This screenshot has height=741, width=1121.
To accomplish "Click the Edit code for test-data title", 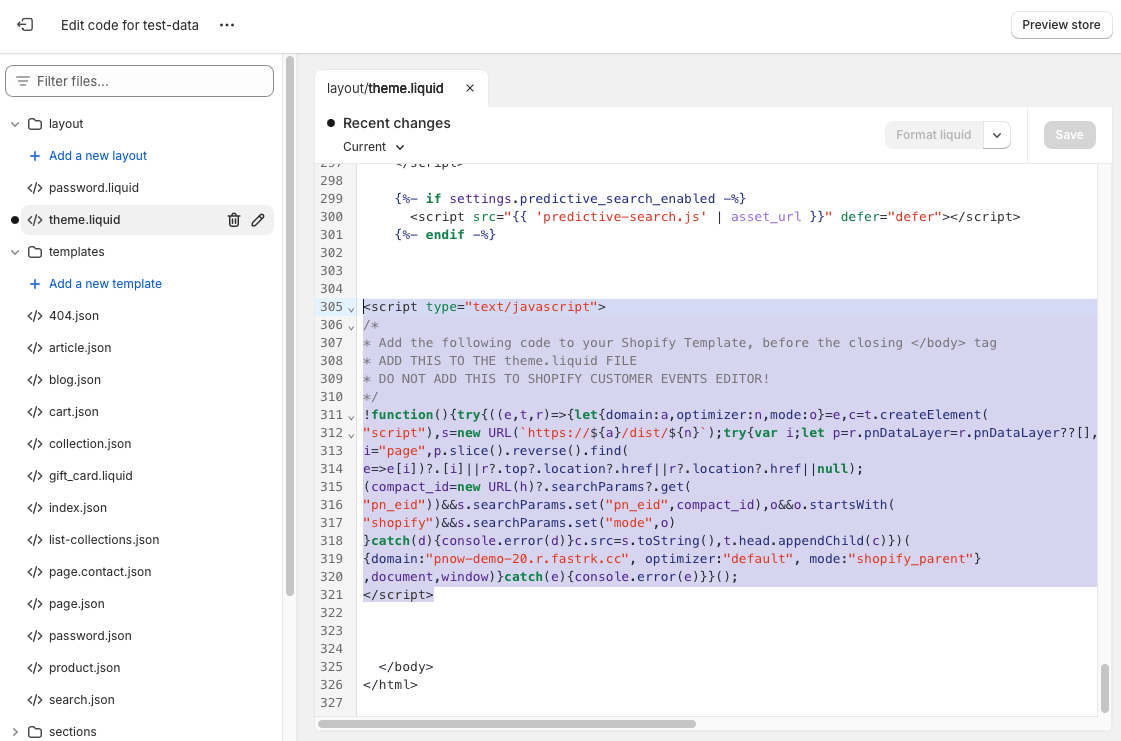I will point(129,25).
